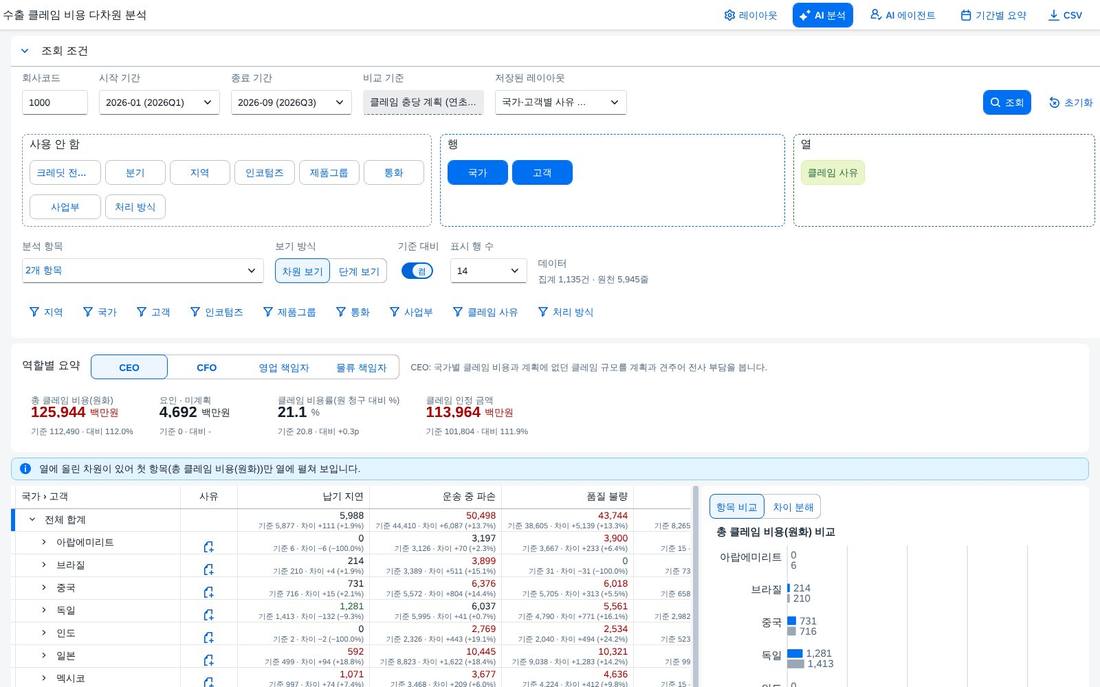Select the 처리 방식 dimension chip
This screenshot has width=1100, height=687.
click(135, 207)
